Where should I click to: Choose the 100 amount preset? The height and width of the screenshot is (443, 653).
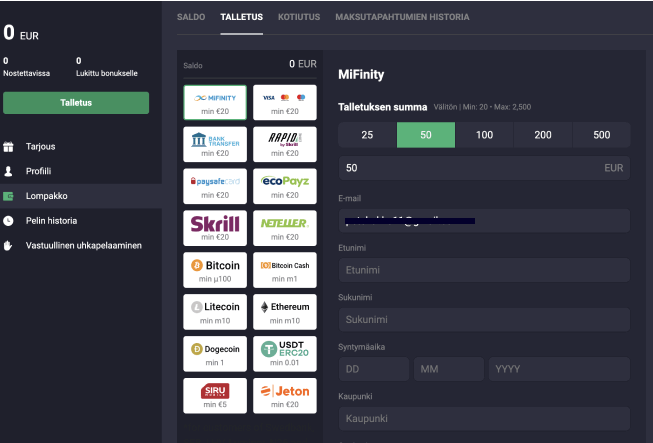coord(484,135)
